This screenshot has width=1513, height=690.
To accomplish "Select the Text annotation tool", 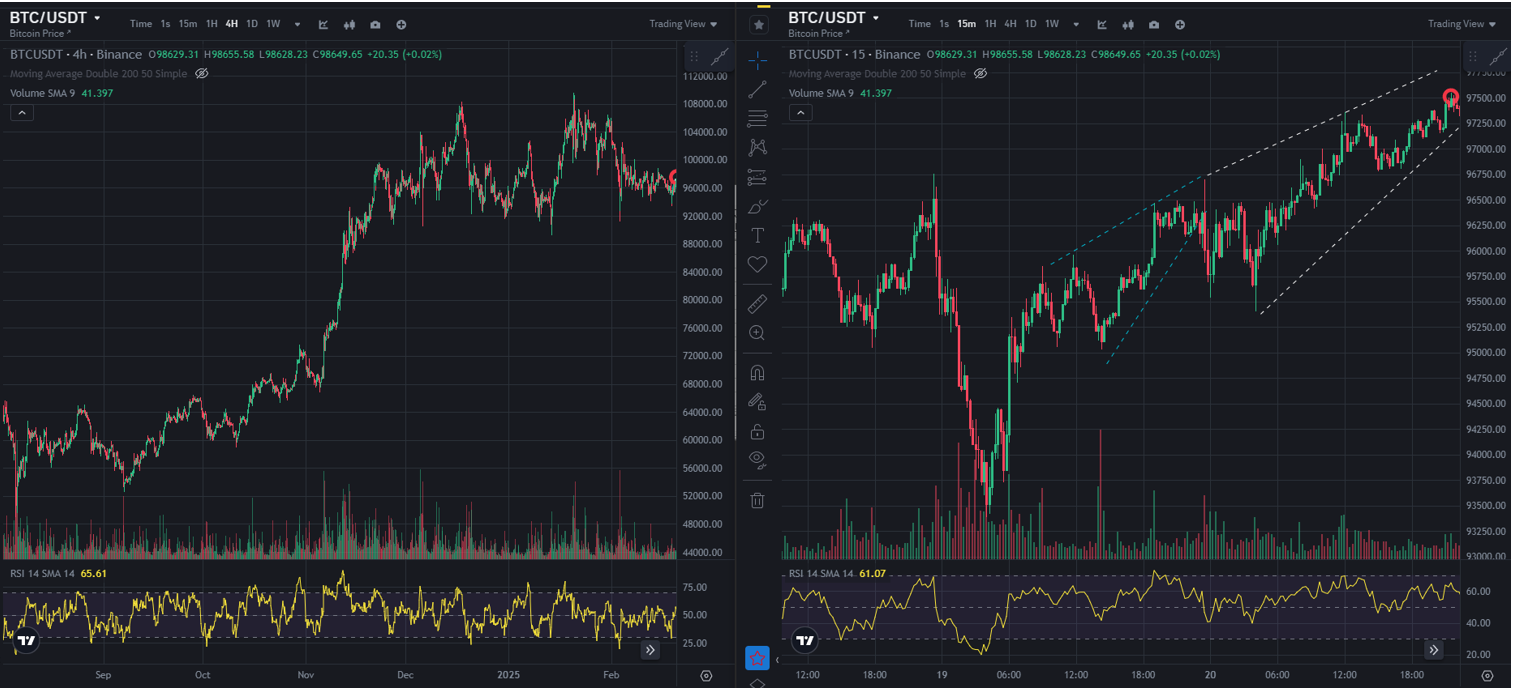I will [x=757, y=235].
